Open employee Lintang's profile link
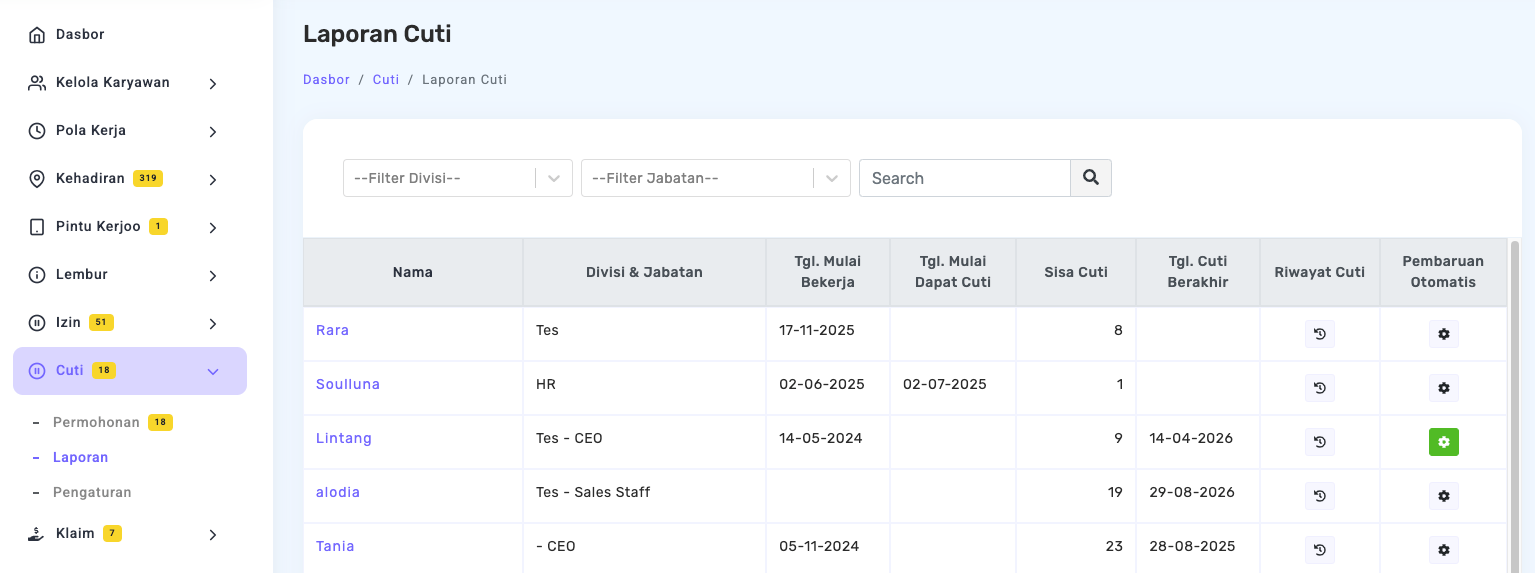This screenshot has height=573, width=1535. pos(344,438)
